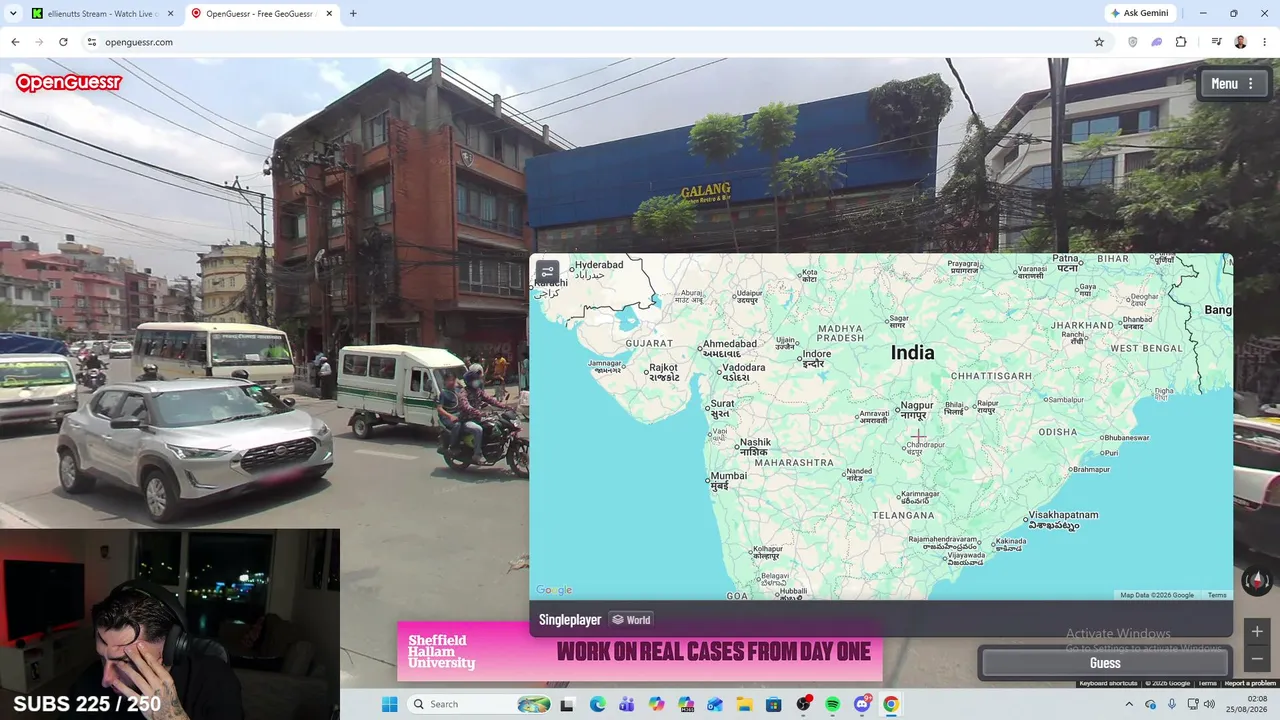Reset view using the compass icon
1280x720 pixels.
tap(1256, 580)
